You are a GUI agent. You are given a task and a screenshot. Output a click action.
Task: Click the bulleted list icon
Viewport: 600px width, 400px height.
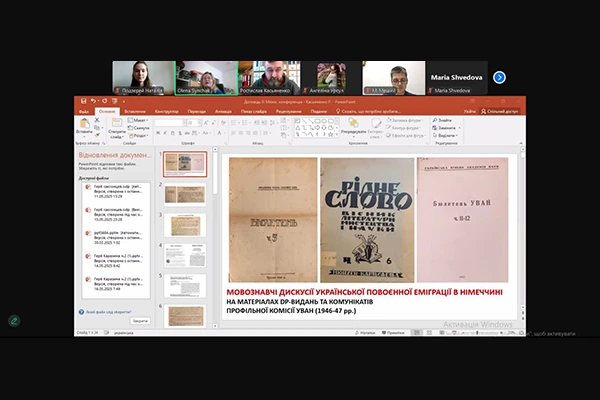pyautogui.click(x=234, y=123)
